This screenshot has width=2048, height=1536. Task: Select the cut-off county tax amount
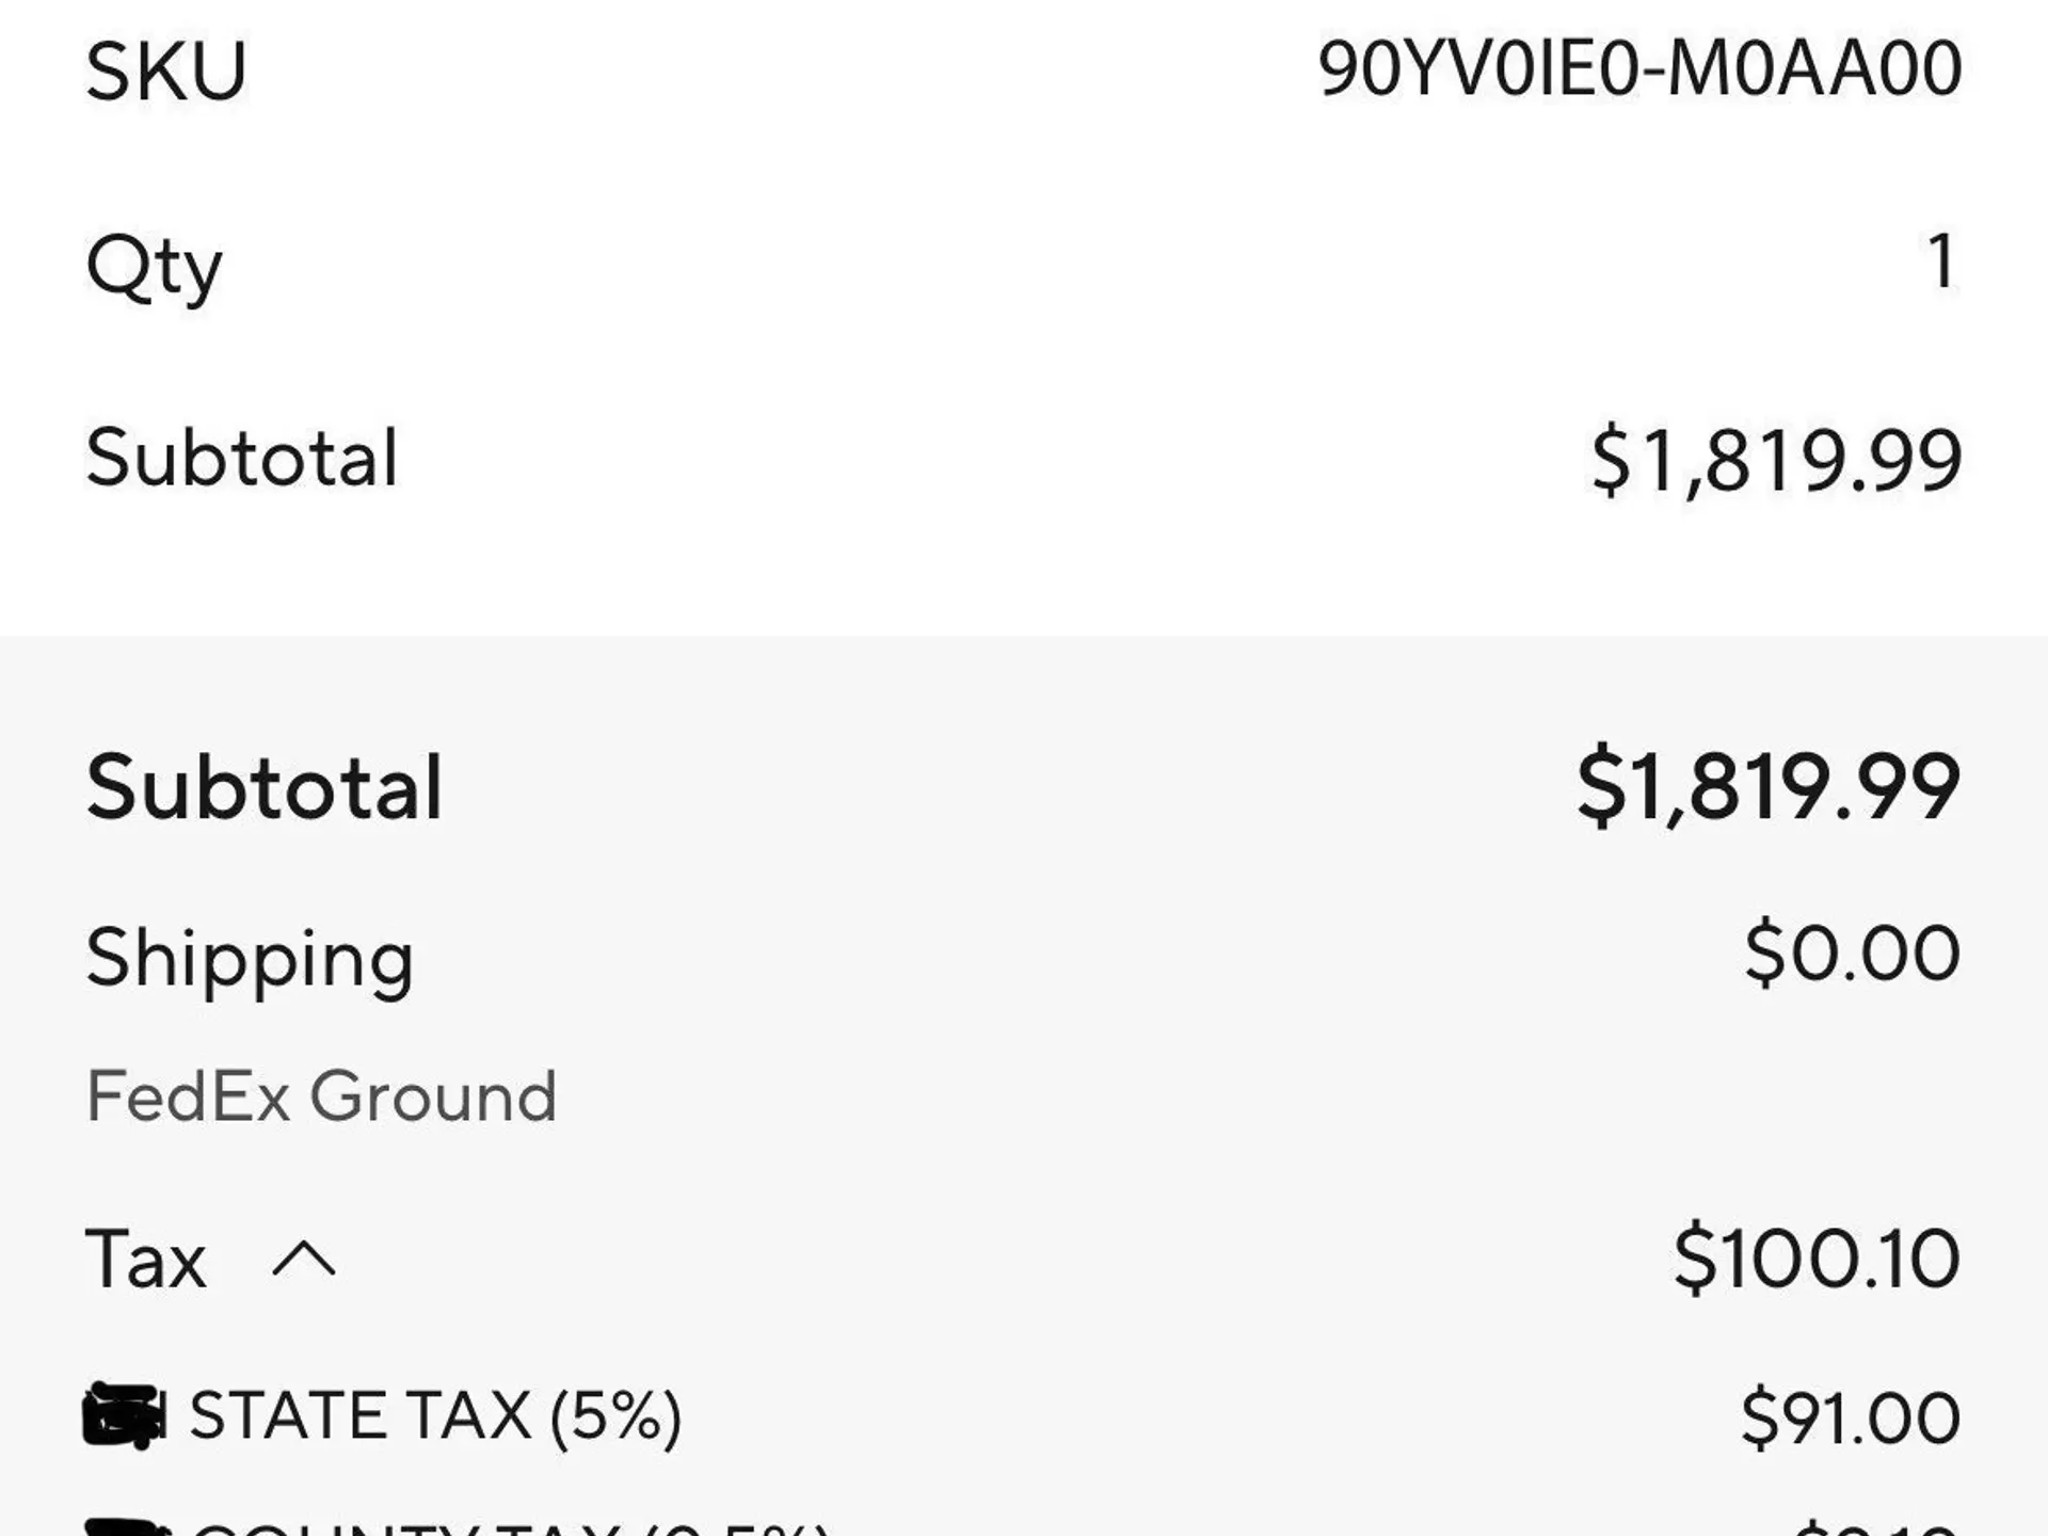point(1876,1528)
